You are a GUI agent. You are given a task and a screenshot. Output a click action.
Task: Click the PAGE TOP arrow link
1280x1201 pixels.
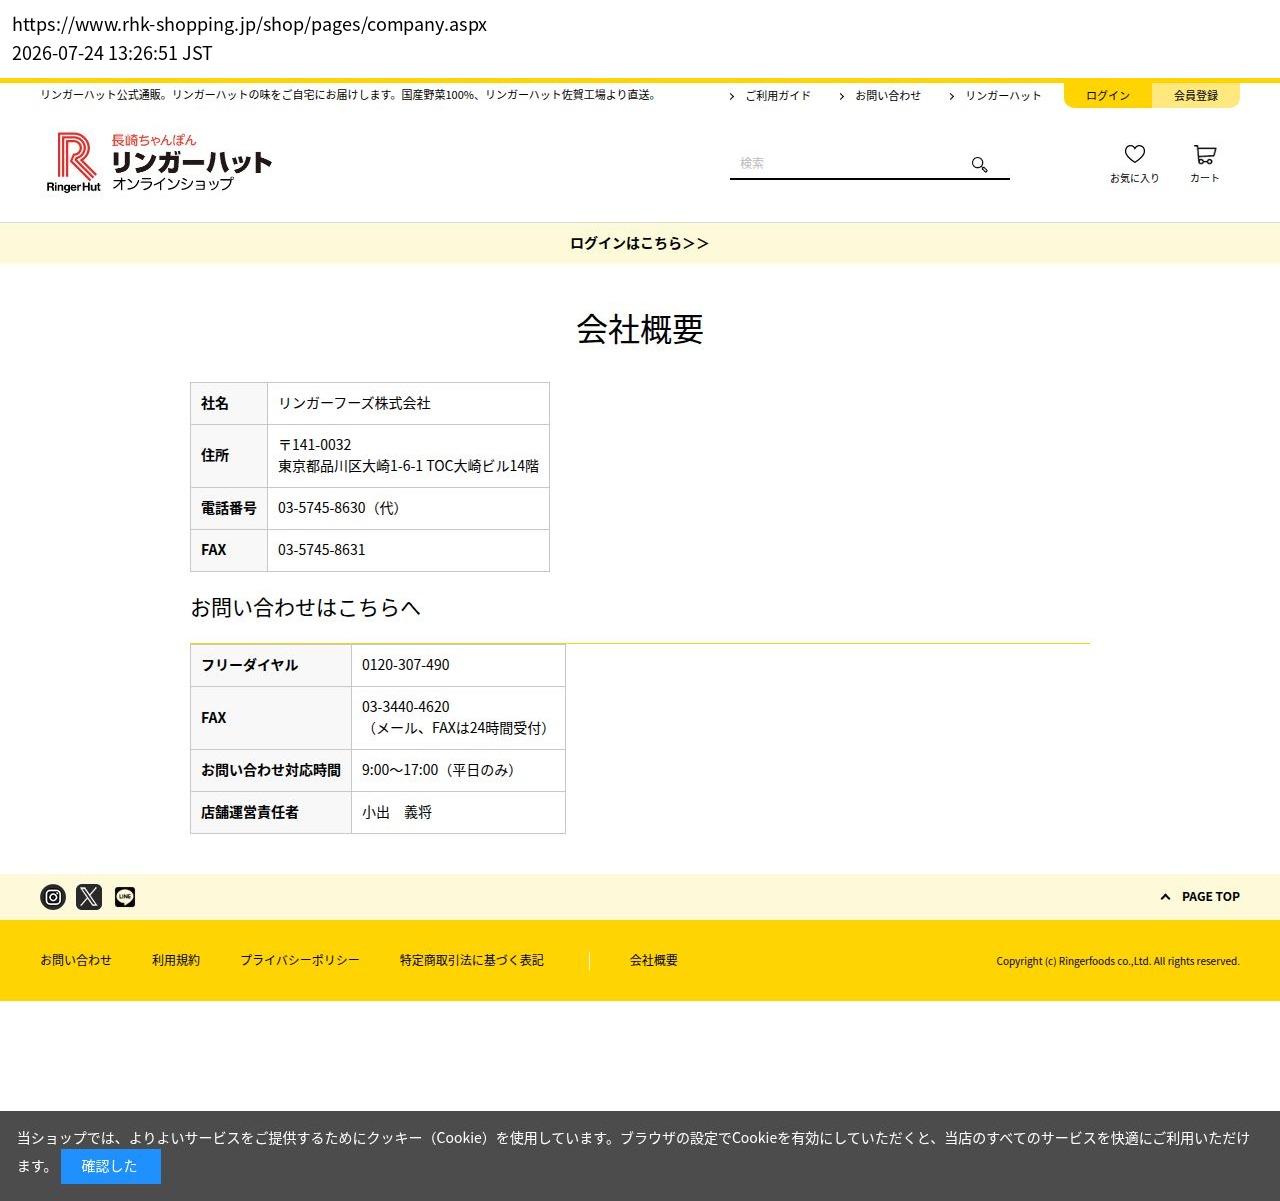1200,897
